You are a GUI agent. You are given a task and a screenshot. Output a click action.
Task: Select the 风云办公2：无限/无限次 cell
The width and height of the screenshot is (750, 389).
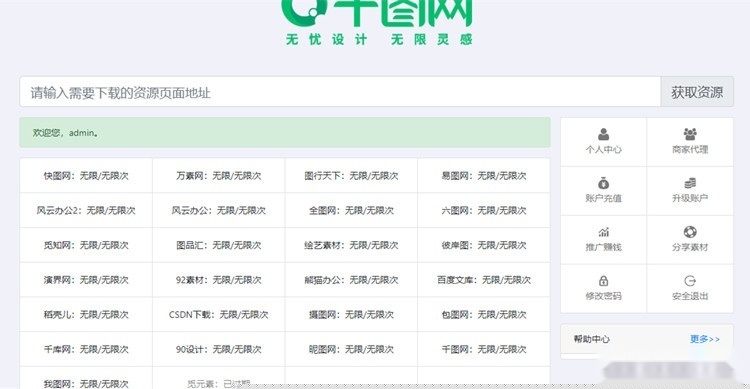click(x=86, y=210)
